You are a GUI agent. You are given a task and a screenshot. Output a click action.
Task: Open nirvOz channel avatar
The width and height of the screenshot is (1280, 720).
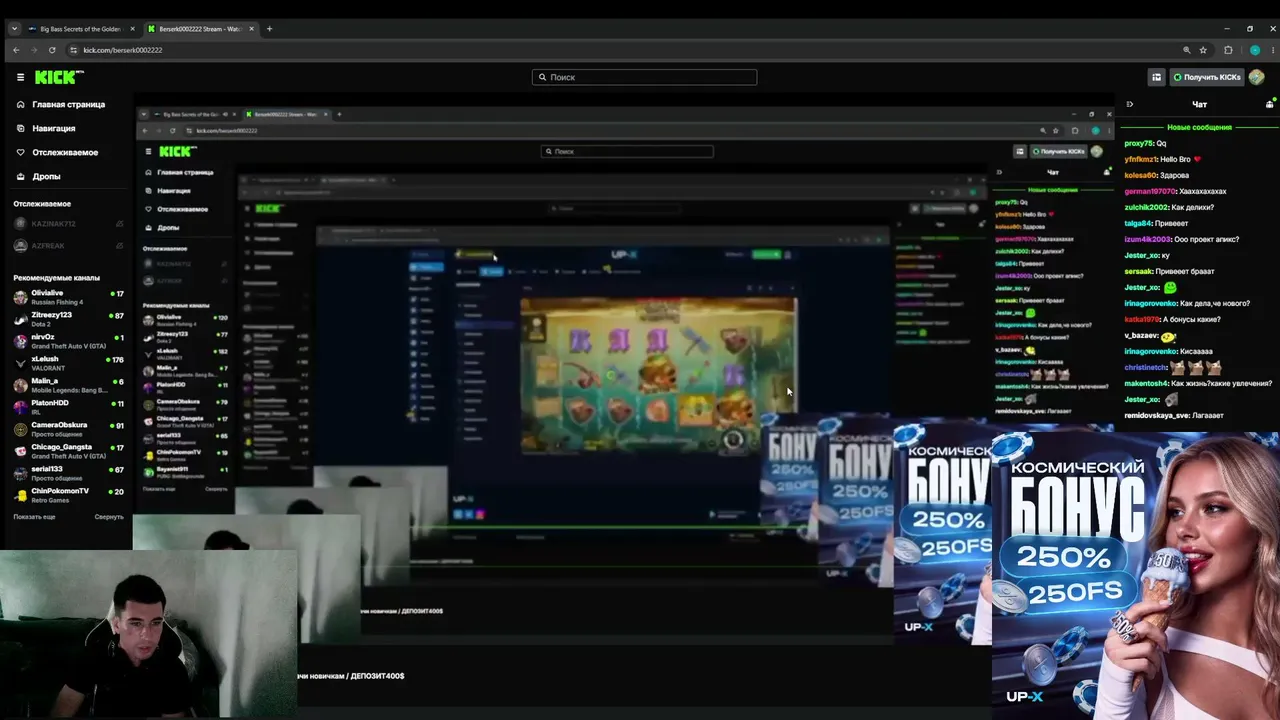pyautogui.click(x=20, y=341)
